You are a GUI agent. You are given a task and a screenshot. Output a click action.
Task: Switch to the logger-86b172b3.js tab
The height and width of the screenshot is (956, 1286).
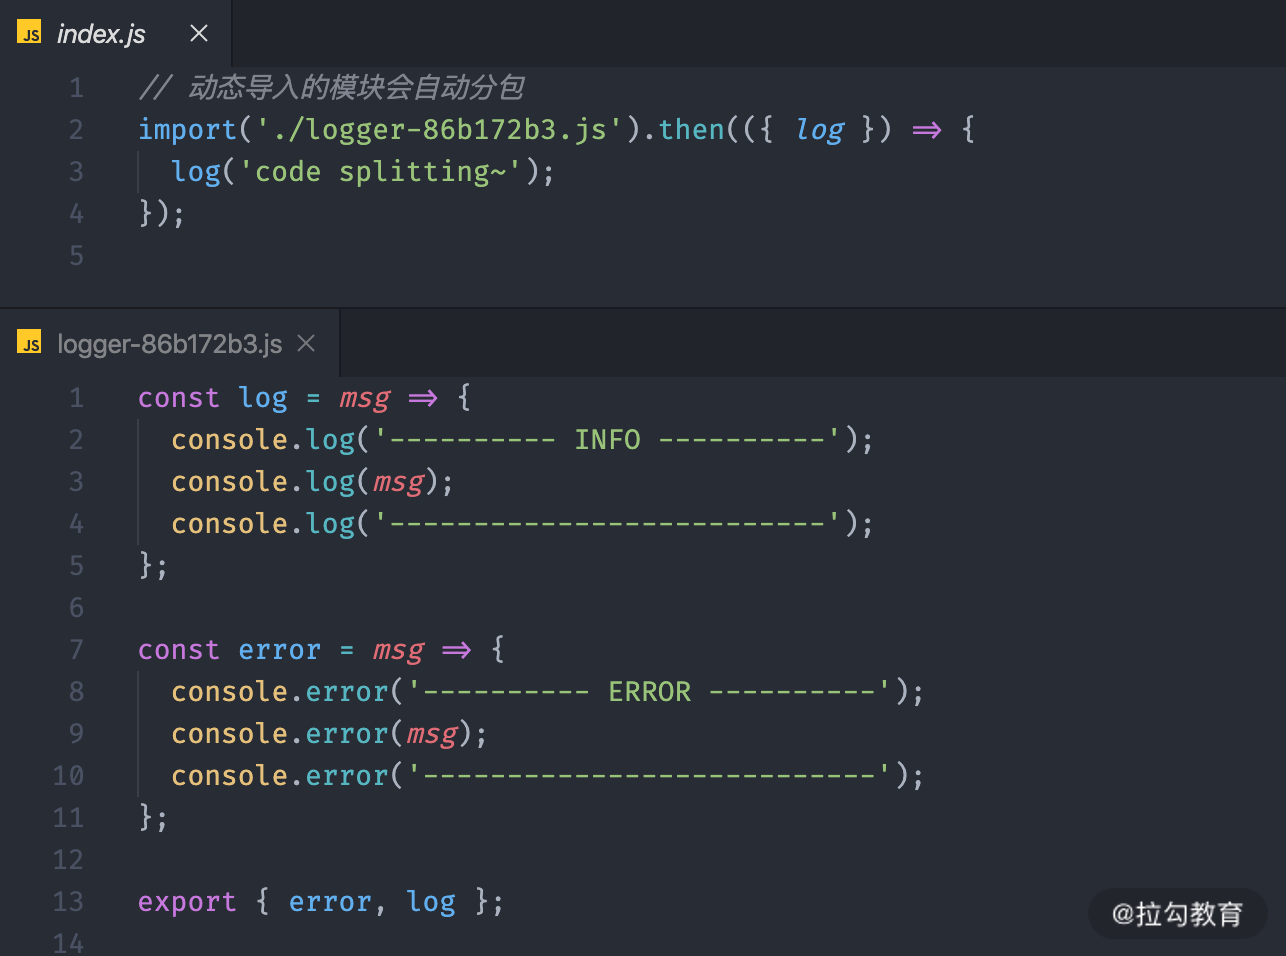click(x=169, y=344)
